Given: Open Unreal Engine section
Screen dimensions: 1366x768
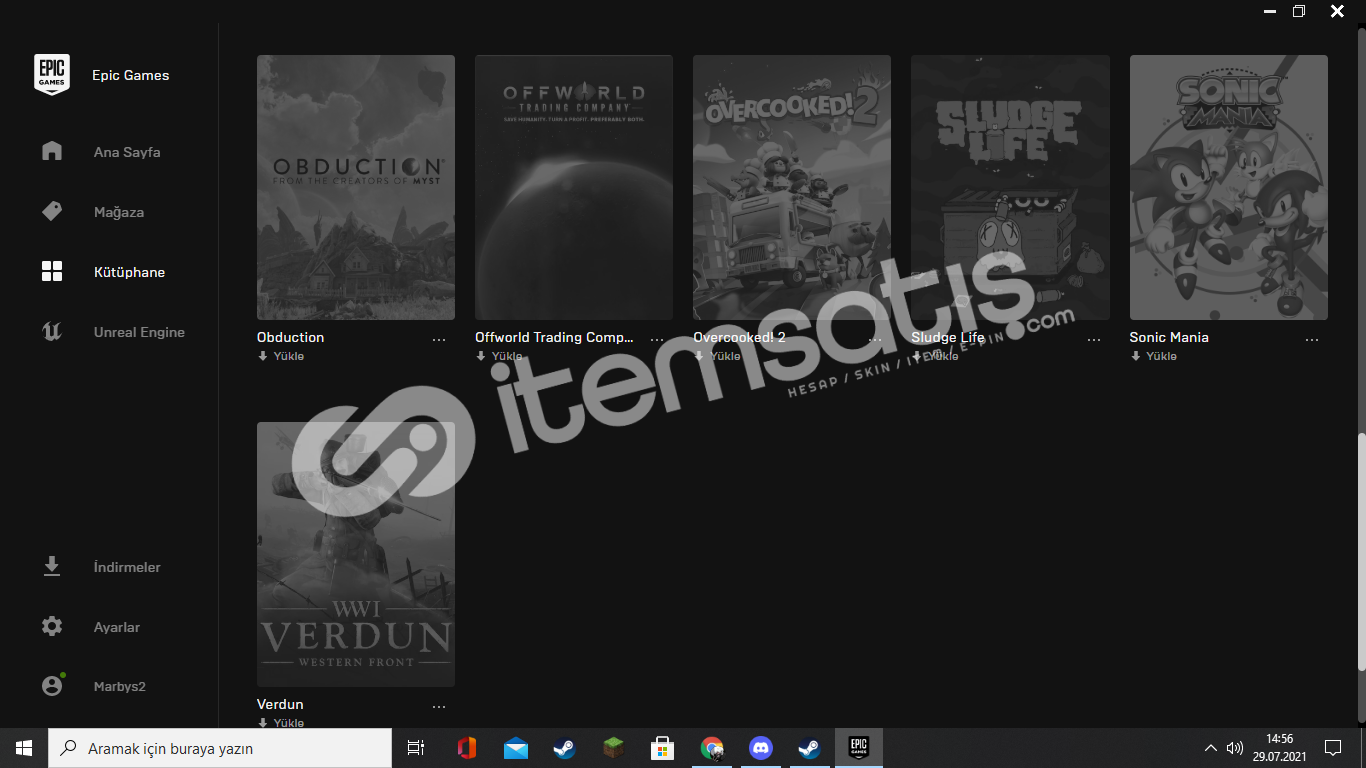Looking at the screenshot, I should [139, 332].
